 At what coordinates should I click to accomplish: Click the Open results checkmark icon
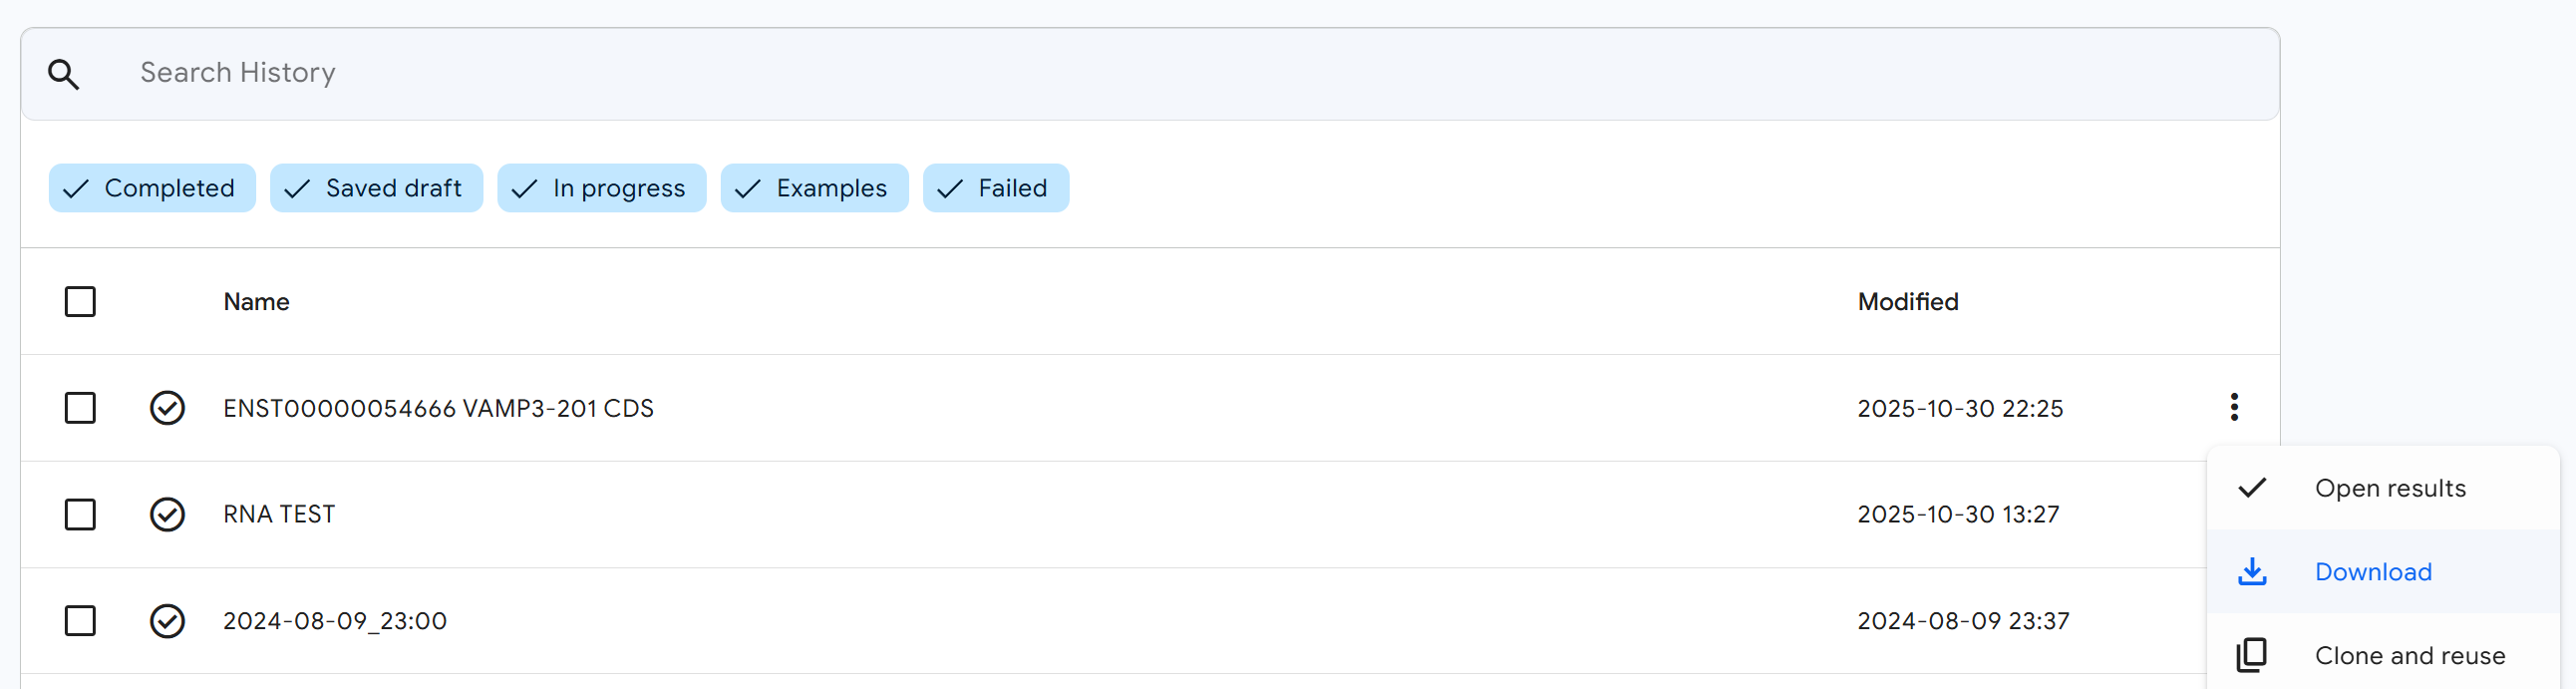click(2251, 488)
